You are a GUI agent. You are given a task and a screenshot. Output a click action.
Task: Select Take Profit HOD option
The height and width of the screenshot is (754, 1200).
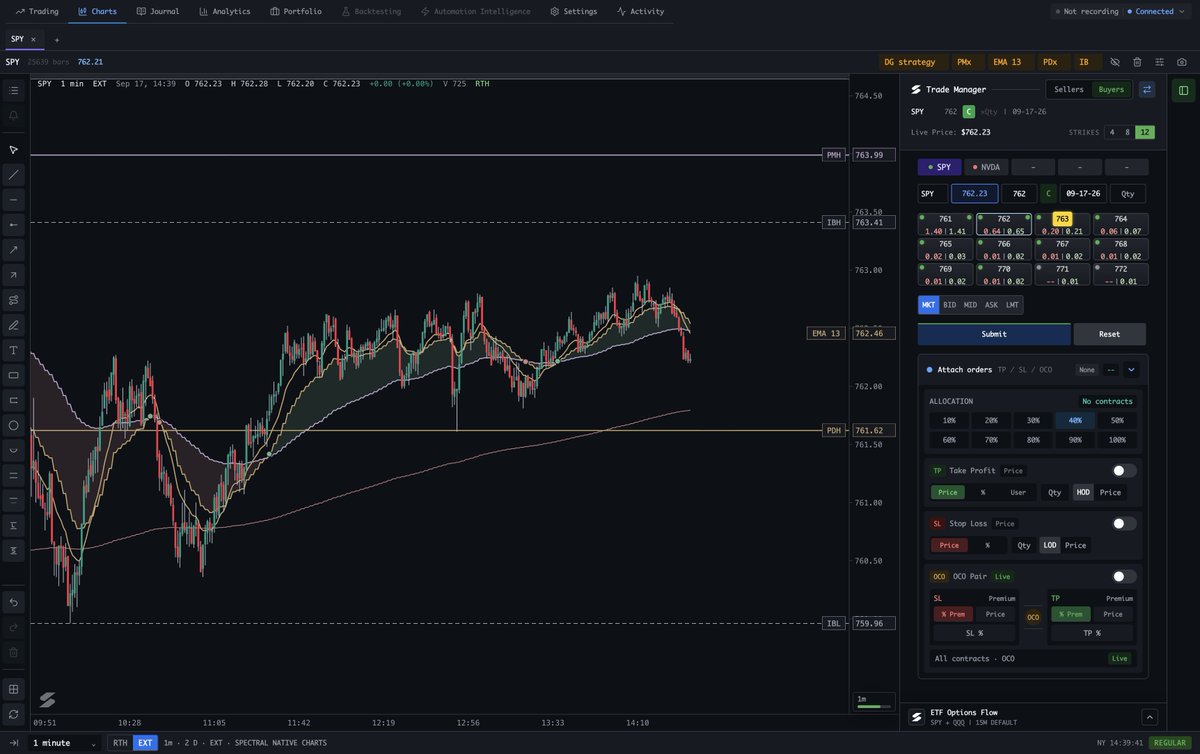point(1083,492)
